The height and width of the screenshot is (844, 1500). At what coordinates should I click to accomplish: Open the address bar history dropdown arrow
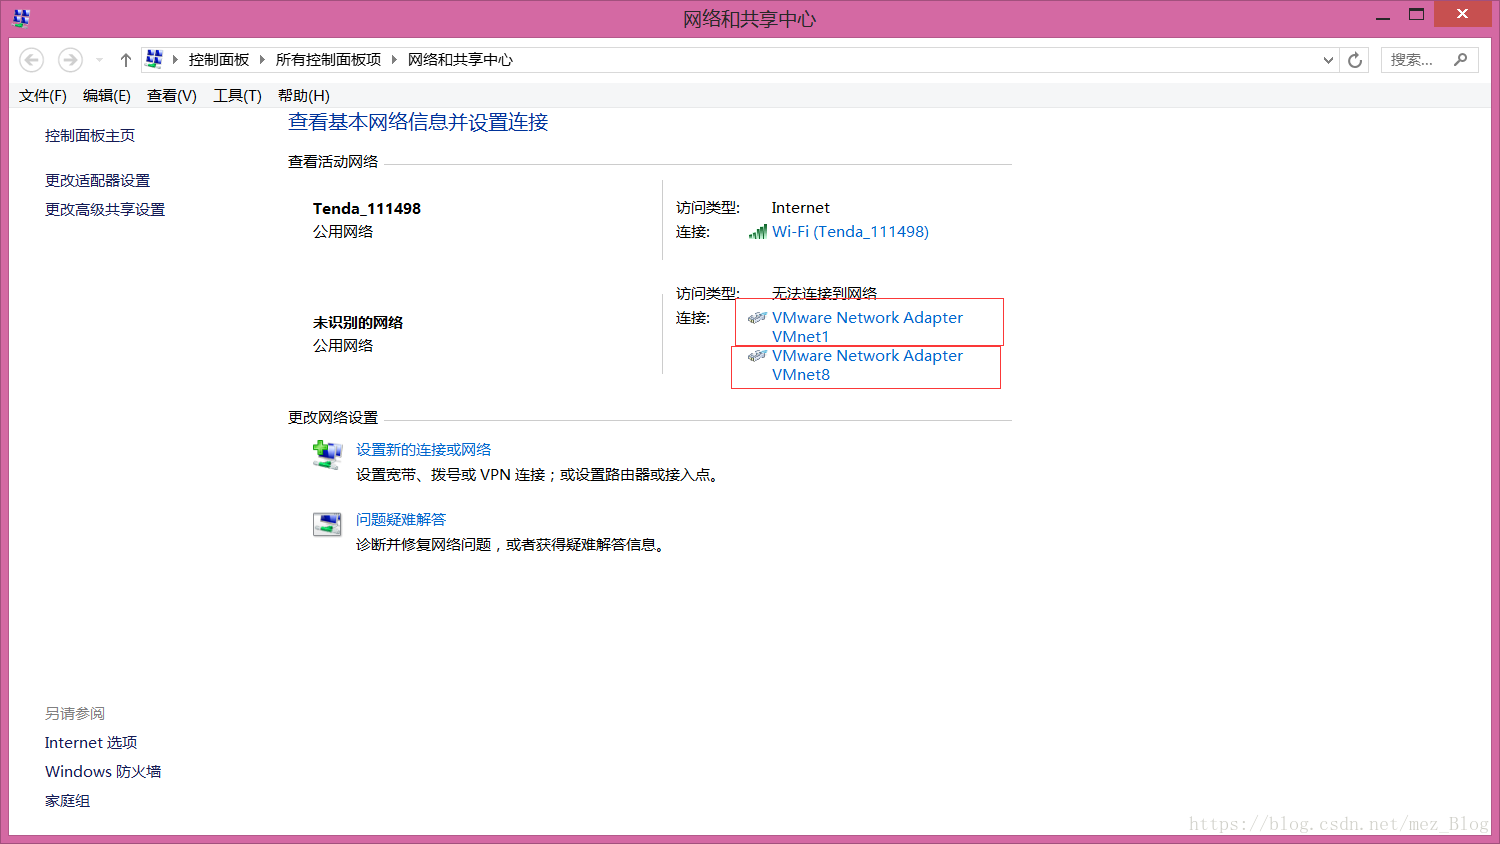(x=1328, y=59)
